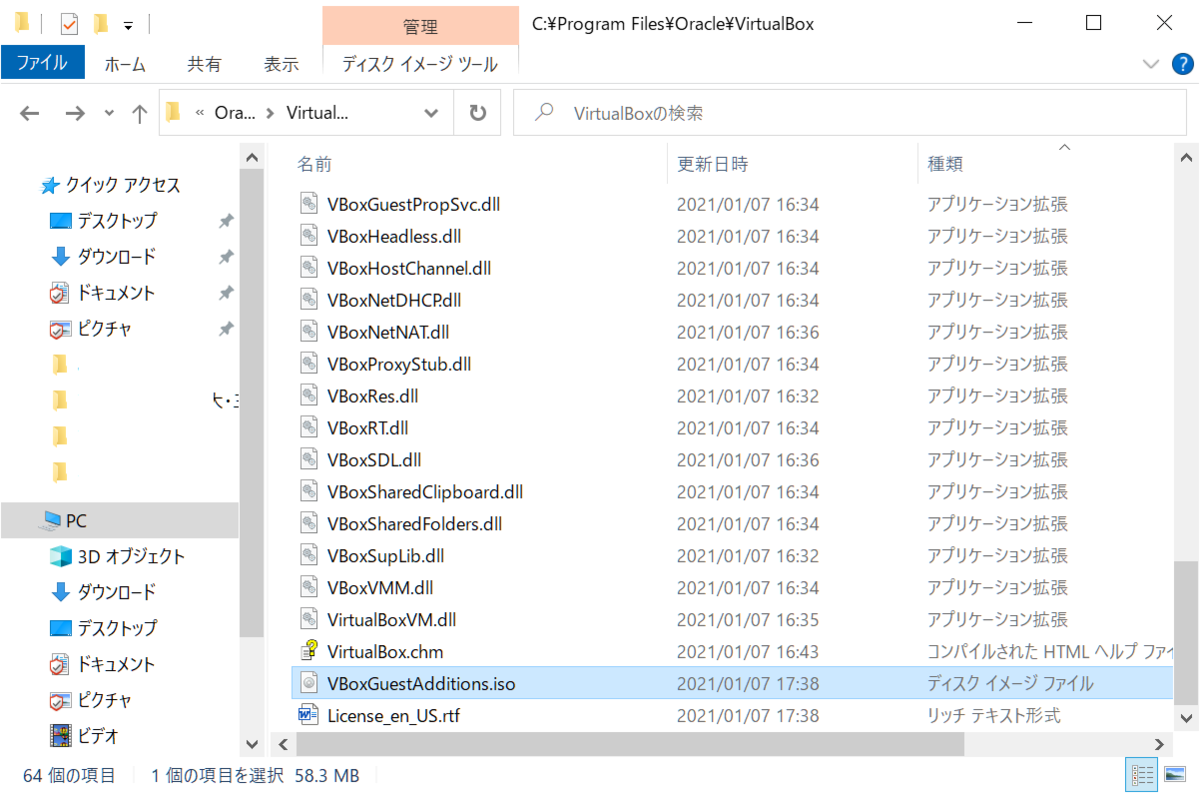This screenshot has width=1200, height=793.
Task: Open 3D オブジェクト under PC
Action: tap(118, 557)
